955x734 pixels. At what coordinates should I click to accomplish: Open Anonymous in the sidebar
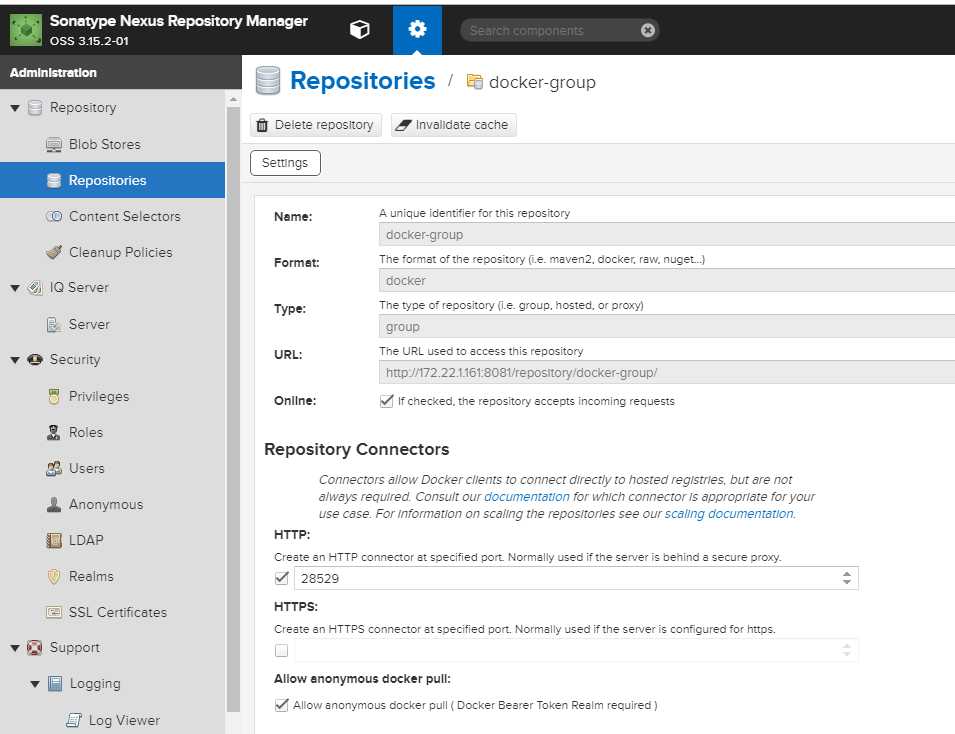[x=106, y=504]
